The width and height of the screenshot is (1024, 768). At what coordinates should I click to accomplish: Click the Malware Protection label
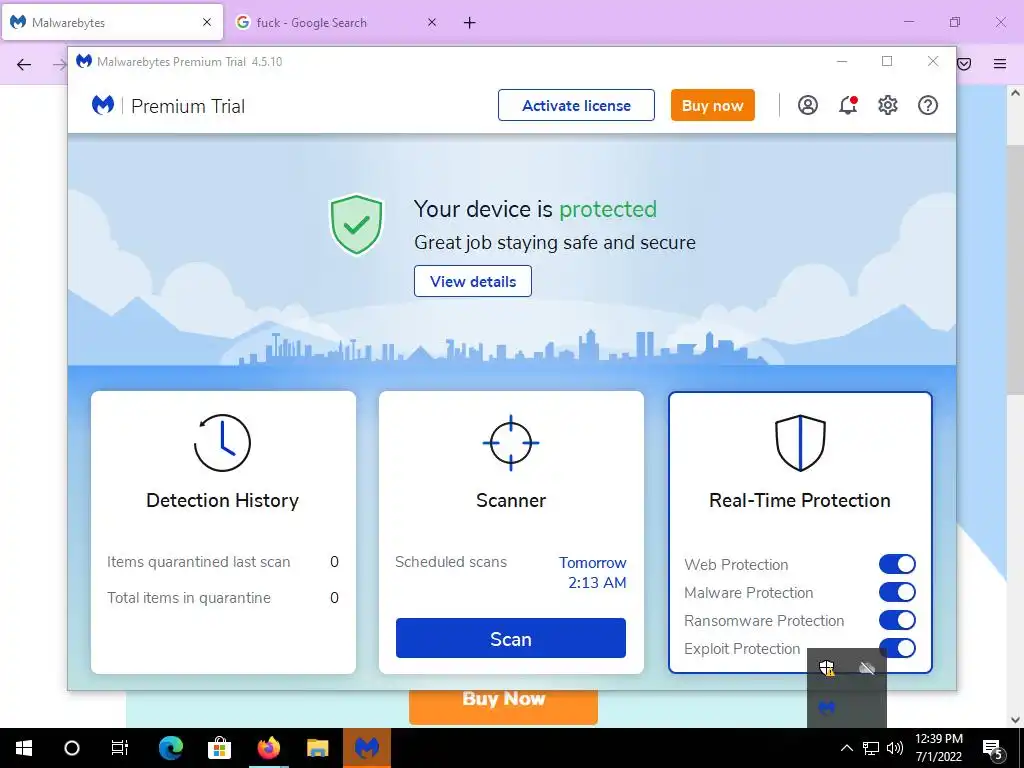[748, 592]
